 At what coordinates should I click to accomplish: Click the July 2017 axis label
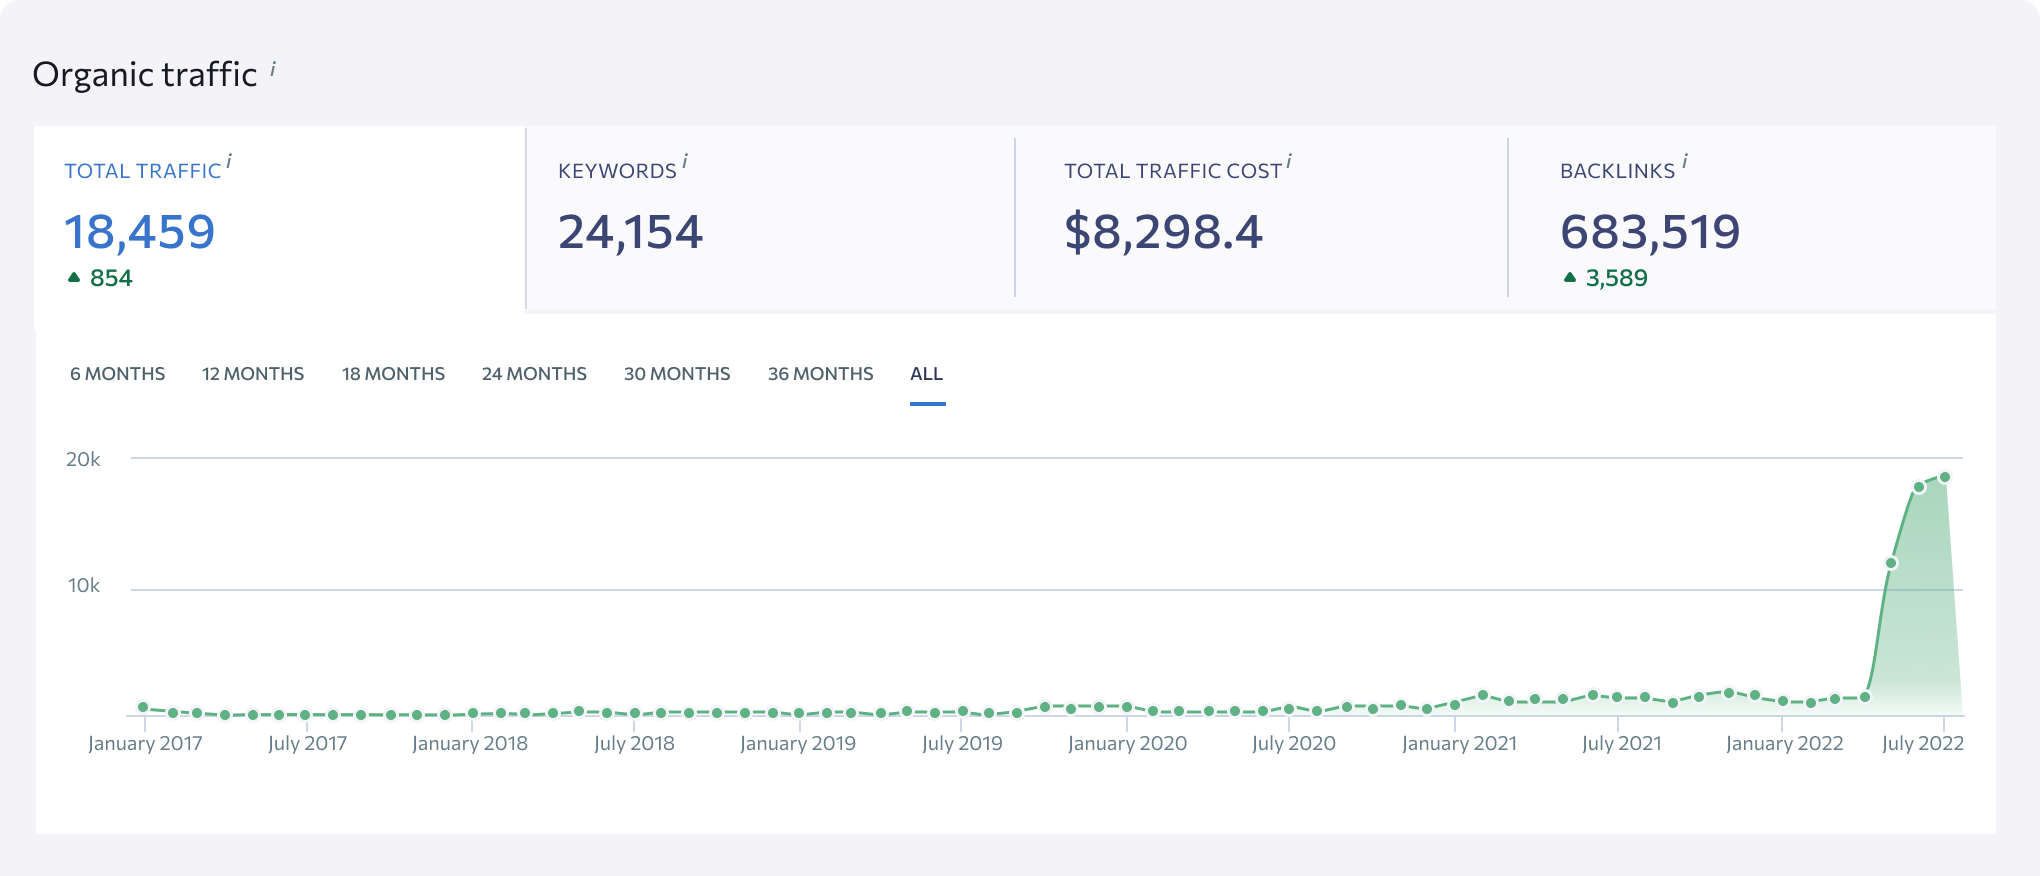pos(308,744)
